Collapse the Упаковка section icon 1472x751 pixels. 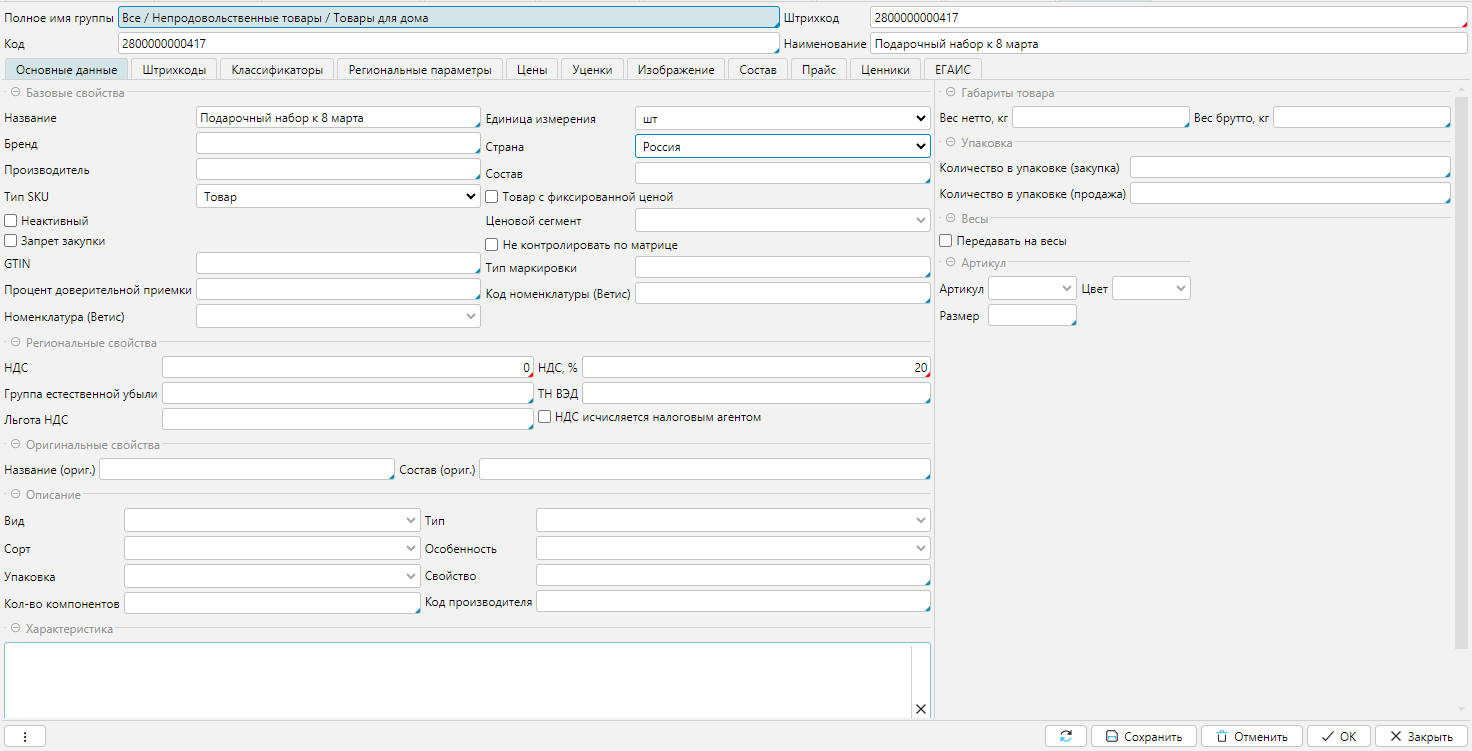(951, 143)
